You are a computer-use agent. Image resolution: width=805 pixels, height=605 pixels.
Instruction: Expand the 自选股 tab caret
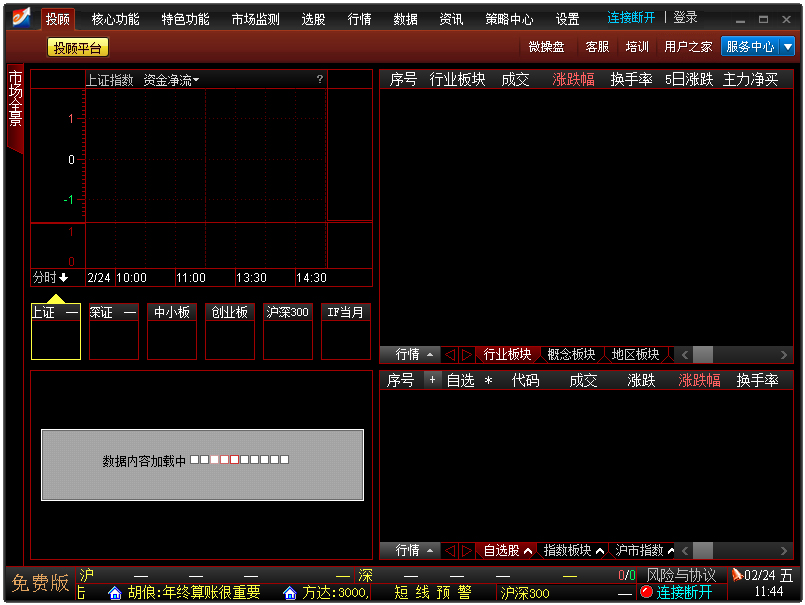[527, 551]
